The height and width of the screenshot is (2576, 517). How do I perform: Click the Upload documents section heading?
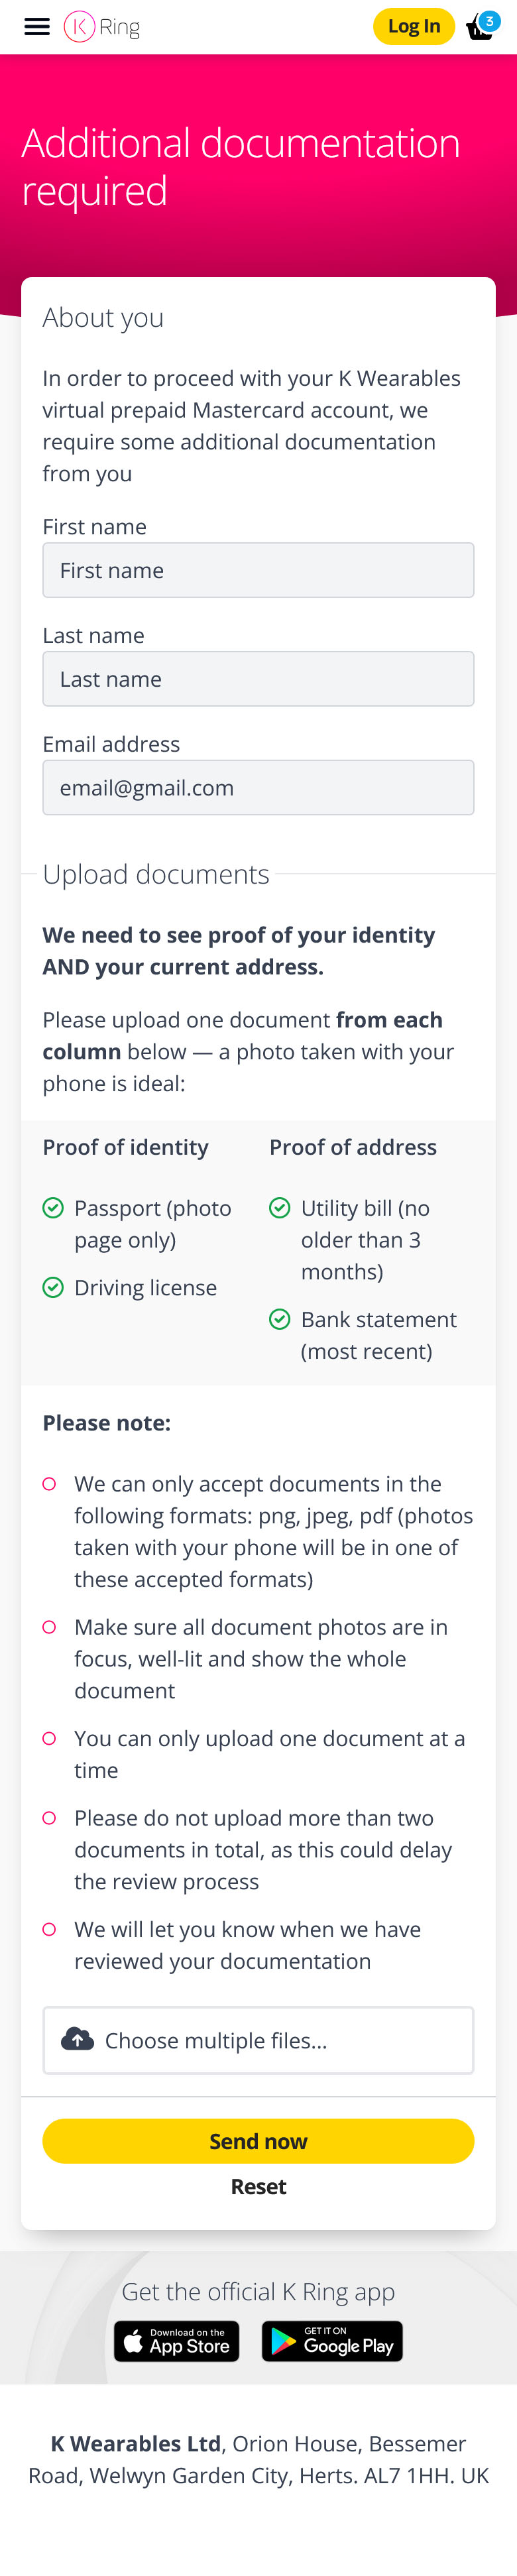tap(156, 874)
